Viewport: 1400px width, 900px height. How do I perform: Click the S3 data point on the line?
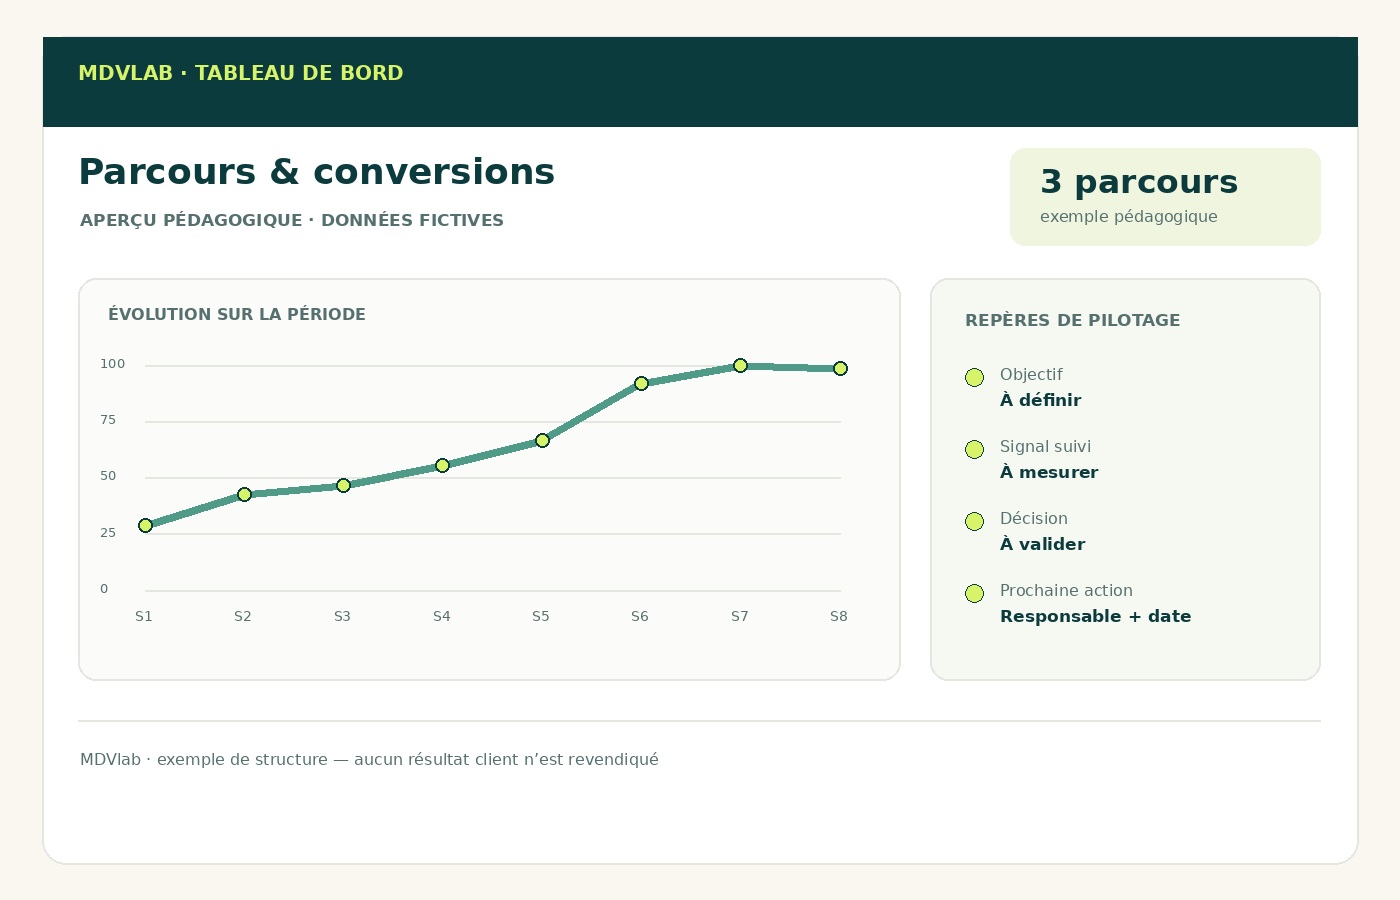click(x=343, y=486)
